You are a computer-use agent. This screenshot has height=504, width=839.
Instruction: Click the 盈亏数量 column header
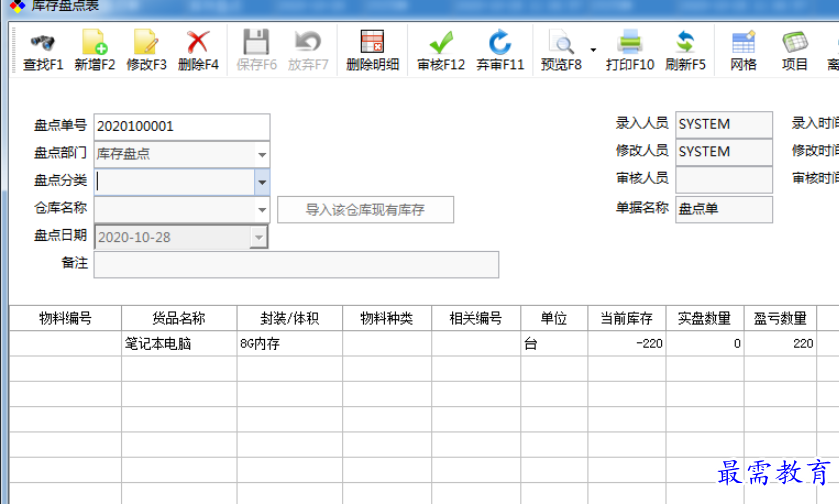(780, 318)
